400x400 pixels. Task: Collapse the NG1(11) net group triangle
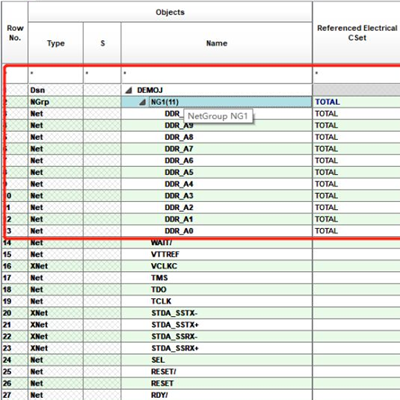click(142, 102)
